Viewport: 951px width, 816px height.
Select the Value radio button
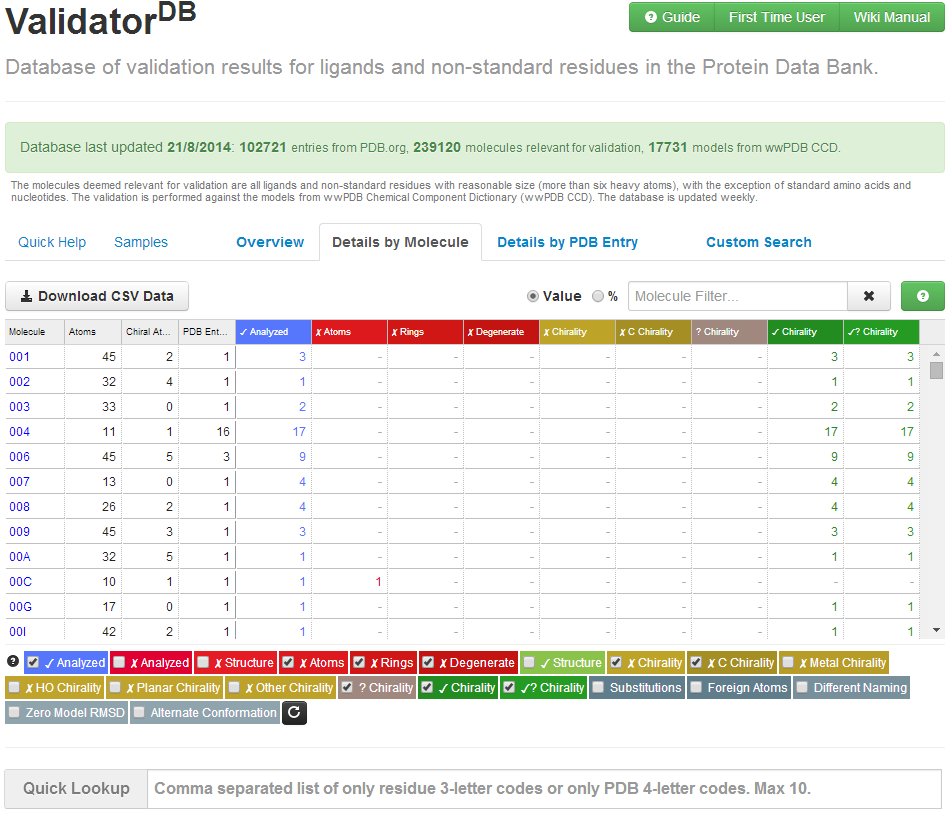click(533, 296)
